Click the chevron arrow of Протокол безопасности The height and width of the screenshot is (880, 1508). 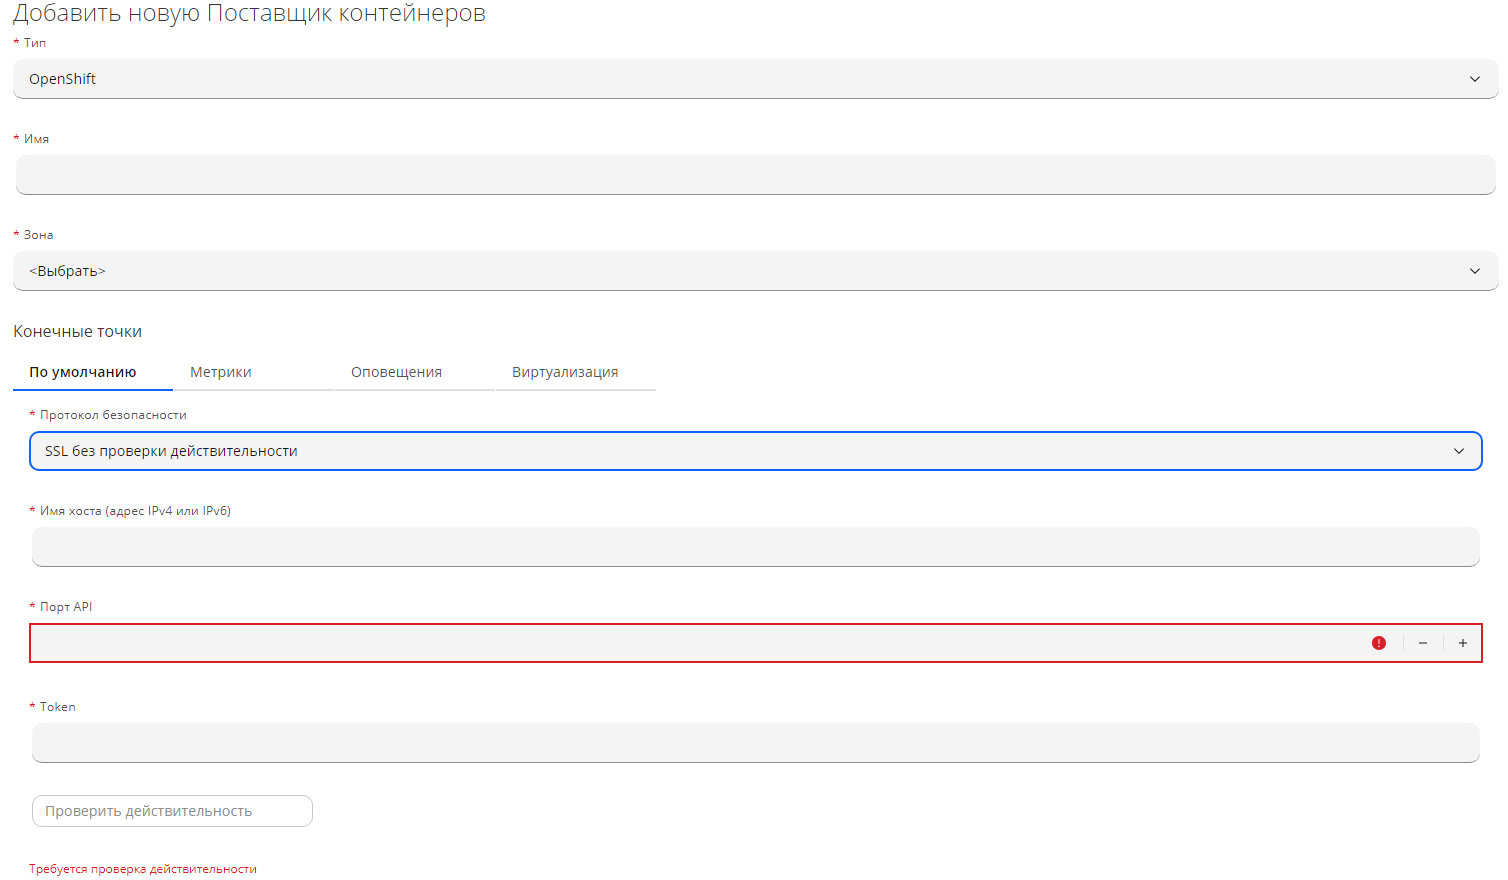click(1458, 451)
